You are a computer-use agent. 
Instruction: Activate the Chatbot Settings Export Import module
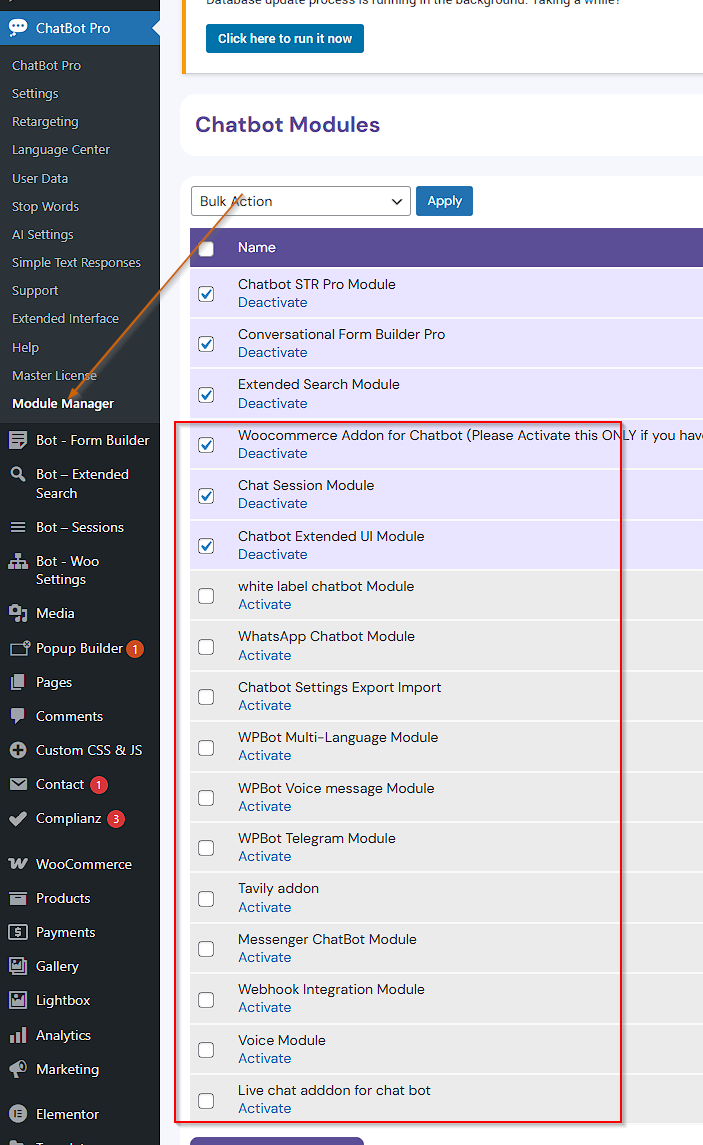point(264,705)
